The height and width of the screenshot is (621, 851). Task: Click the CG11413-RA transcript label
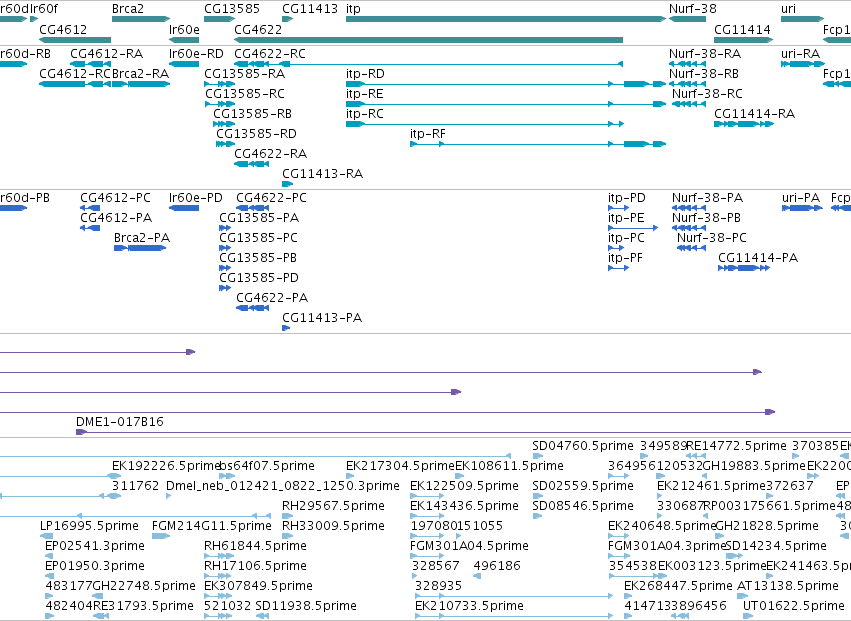pos(322,174)
